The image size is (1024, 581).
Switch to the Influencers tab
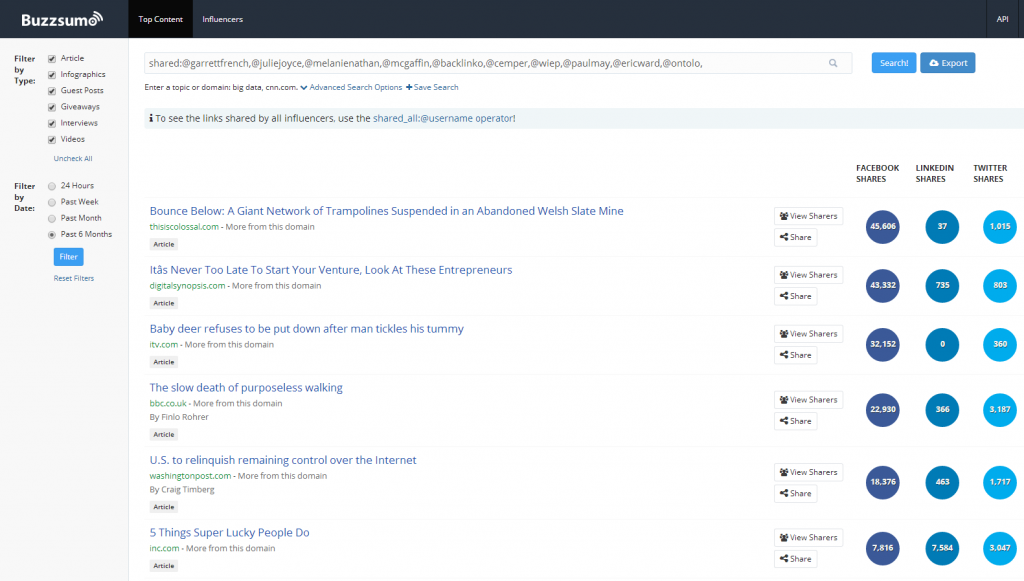pyautogui.click(x=222, y=19)
